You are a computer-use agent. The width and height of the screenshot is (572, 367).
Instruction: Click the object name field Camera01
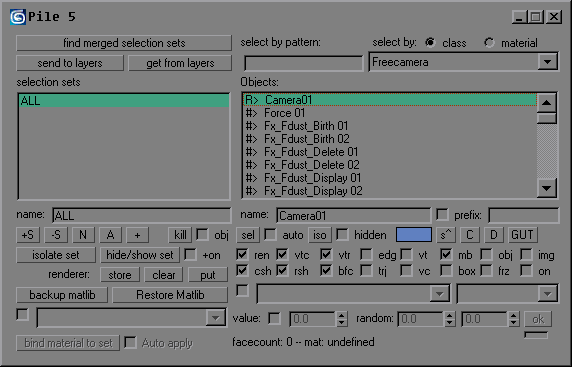tap(353, 216)
